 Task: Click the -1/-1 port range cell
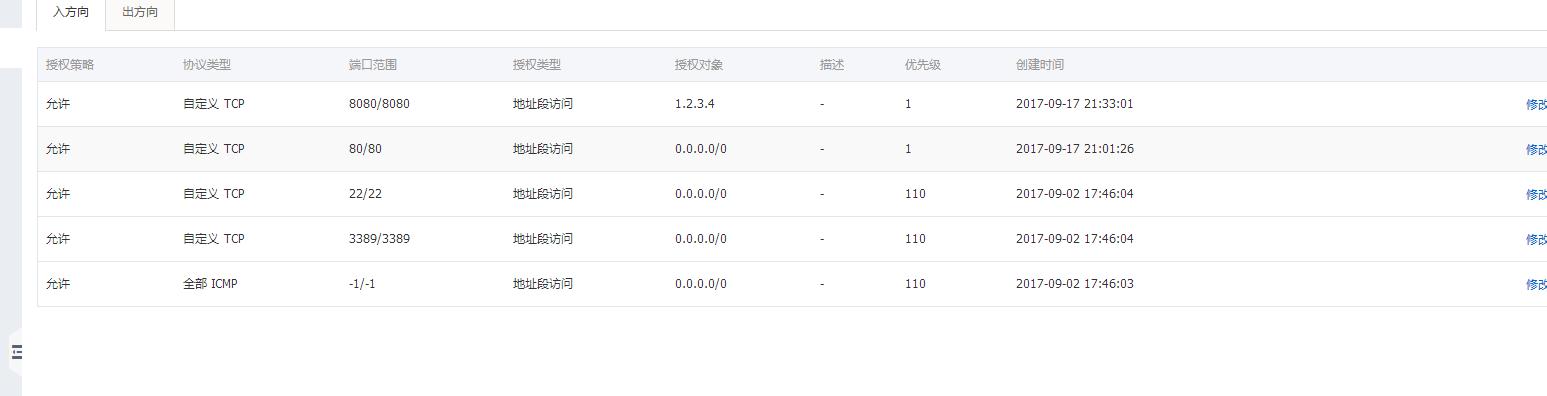click(x=362, y=284)
